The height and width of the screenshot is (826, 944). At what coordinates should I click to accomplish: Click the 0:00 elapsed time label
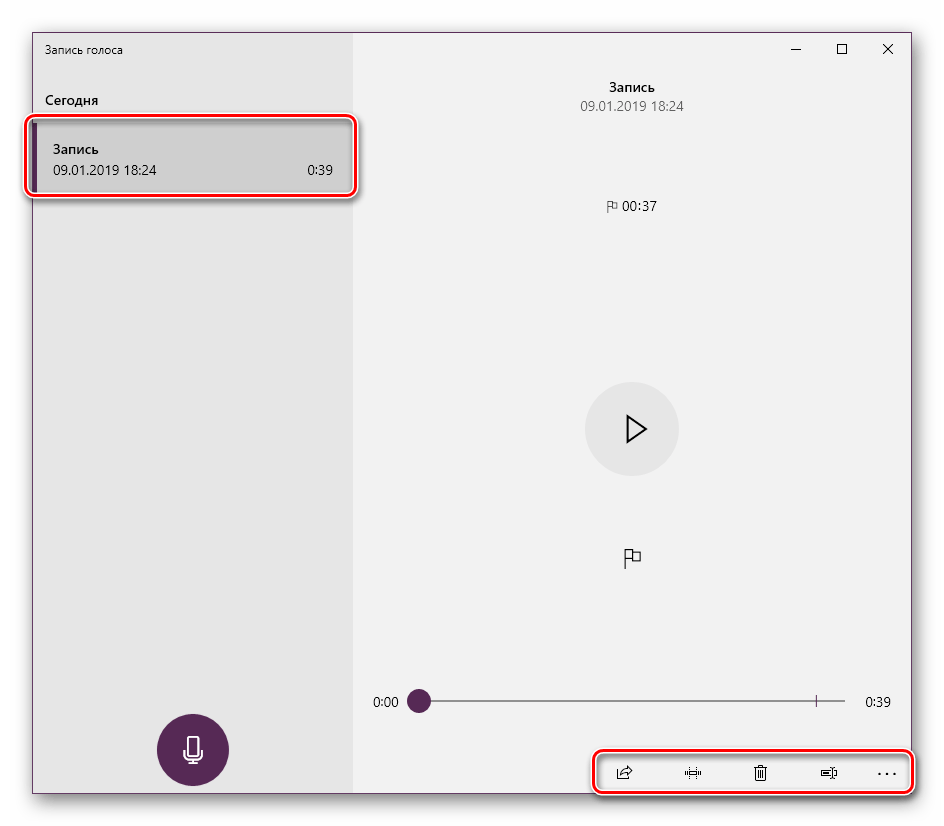click(386, 702)
